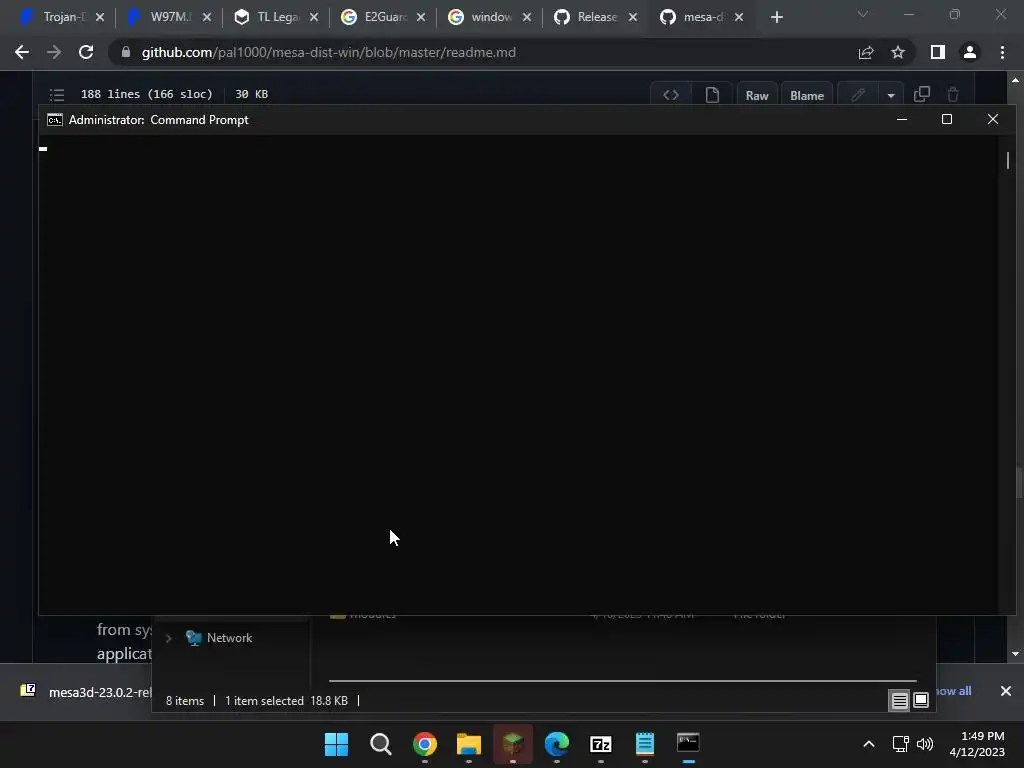Open the TL Legacy browser tab
Image resolution: width=1024 pixels, height=768 pixels.
(268, 17)
